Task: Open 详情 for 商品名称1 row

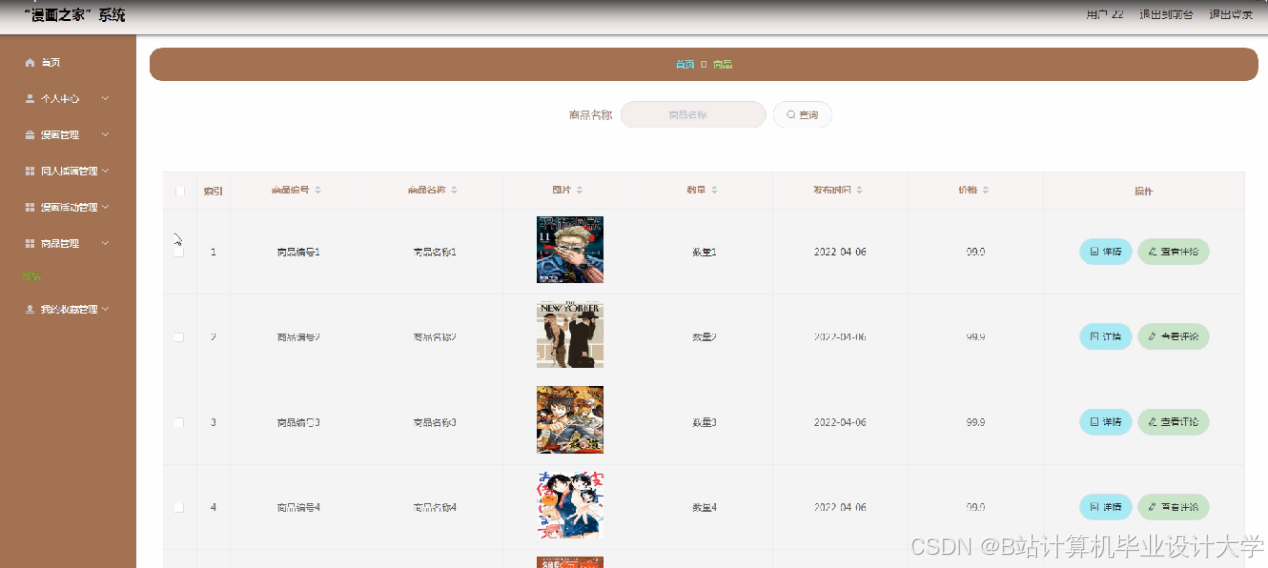Action: coord(1105,252)
